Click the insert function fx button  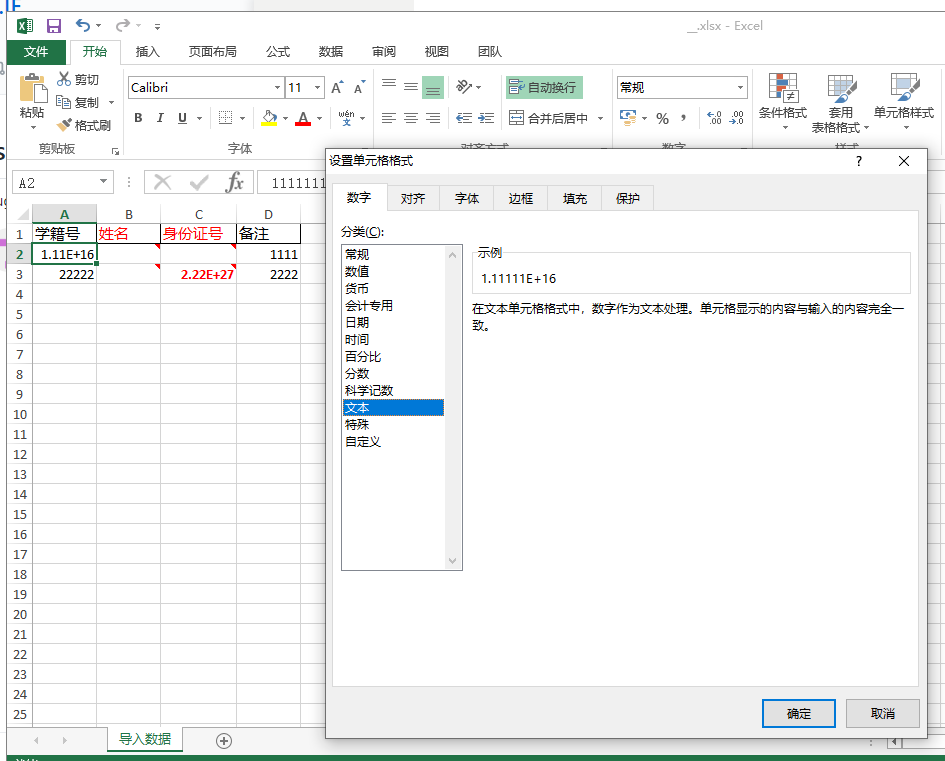click(234, 181)
